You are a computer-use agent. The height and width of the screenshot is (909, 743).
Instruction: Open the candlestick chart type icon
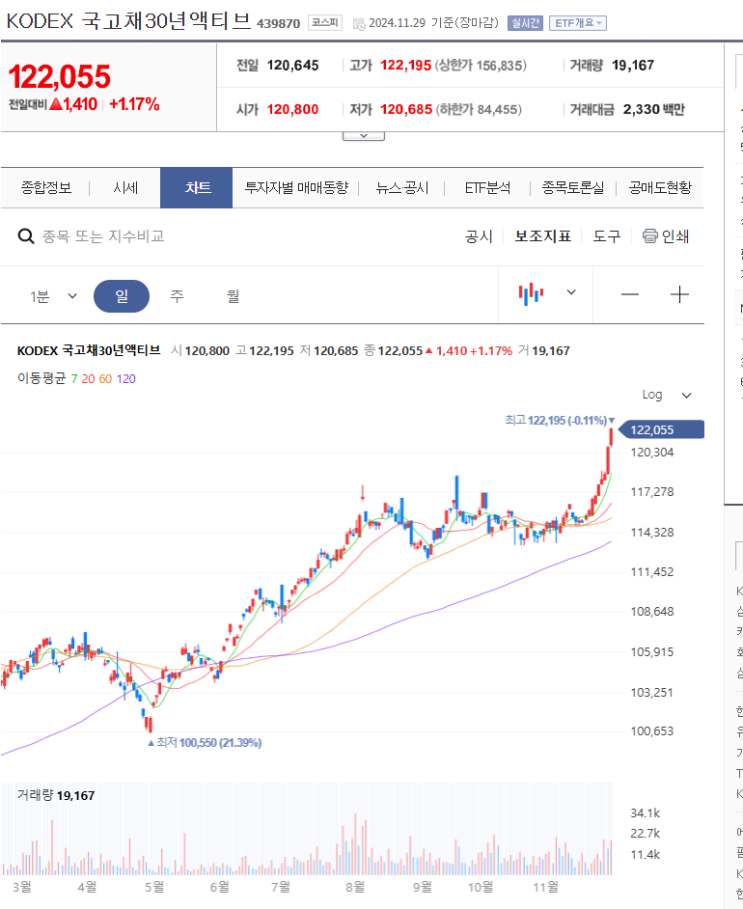(531, 294)
